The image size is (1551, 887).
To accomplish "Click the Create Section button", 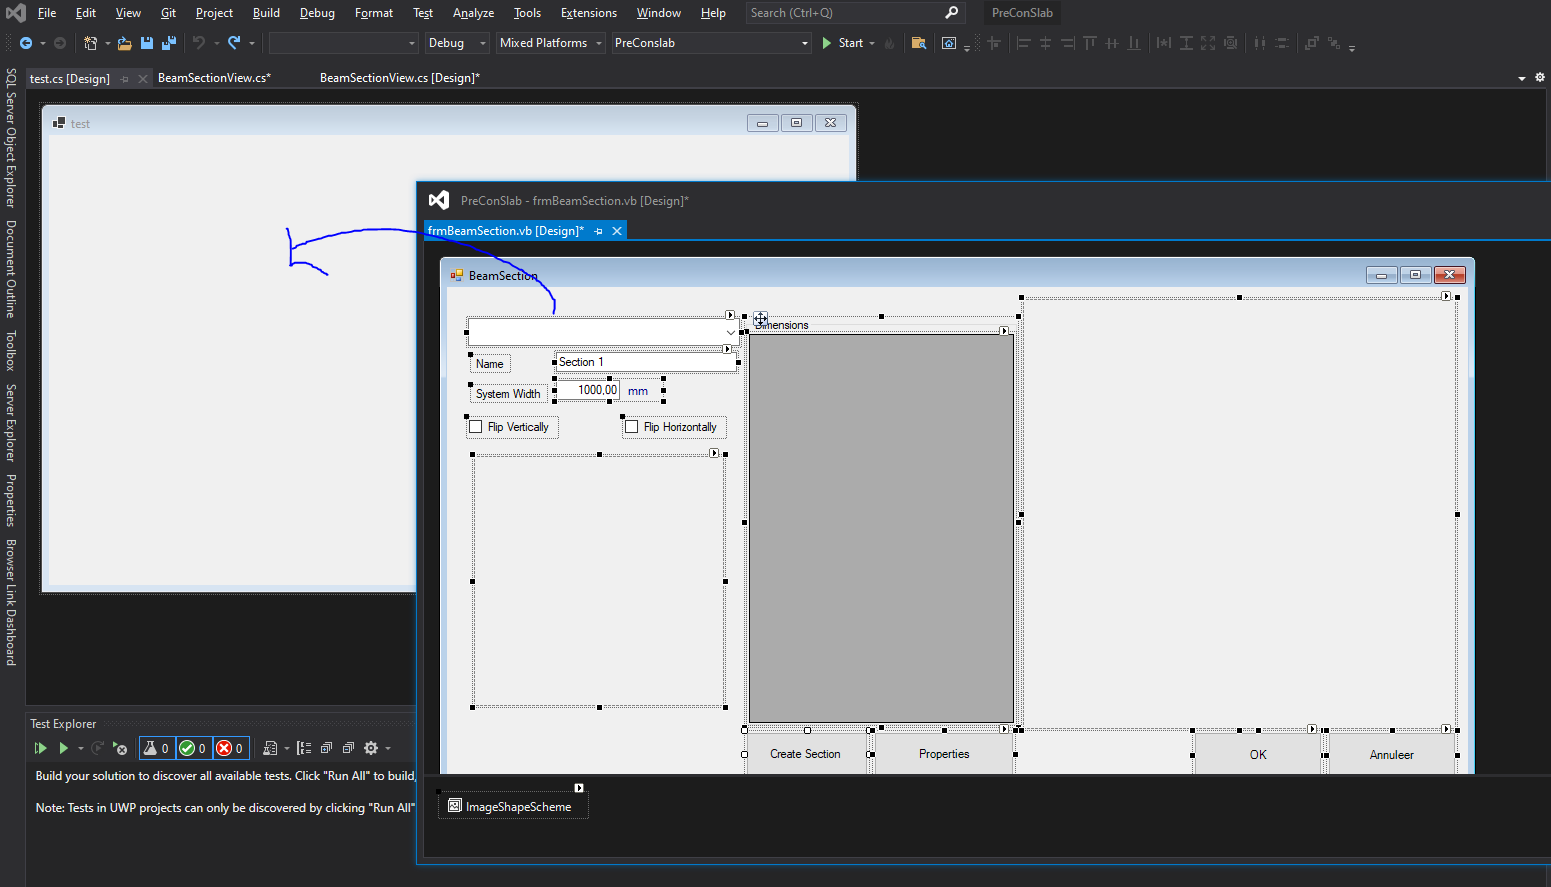I will (805, 754).
